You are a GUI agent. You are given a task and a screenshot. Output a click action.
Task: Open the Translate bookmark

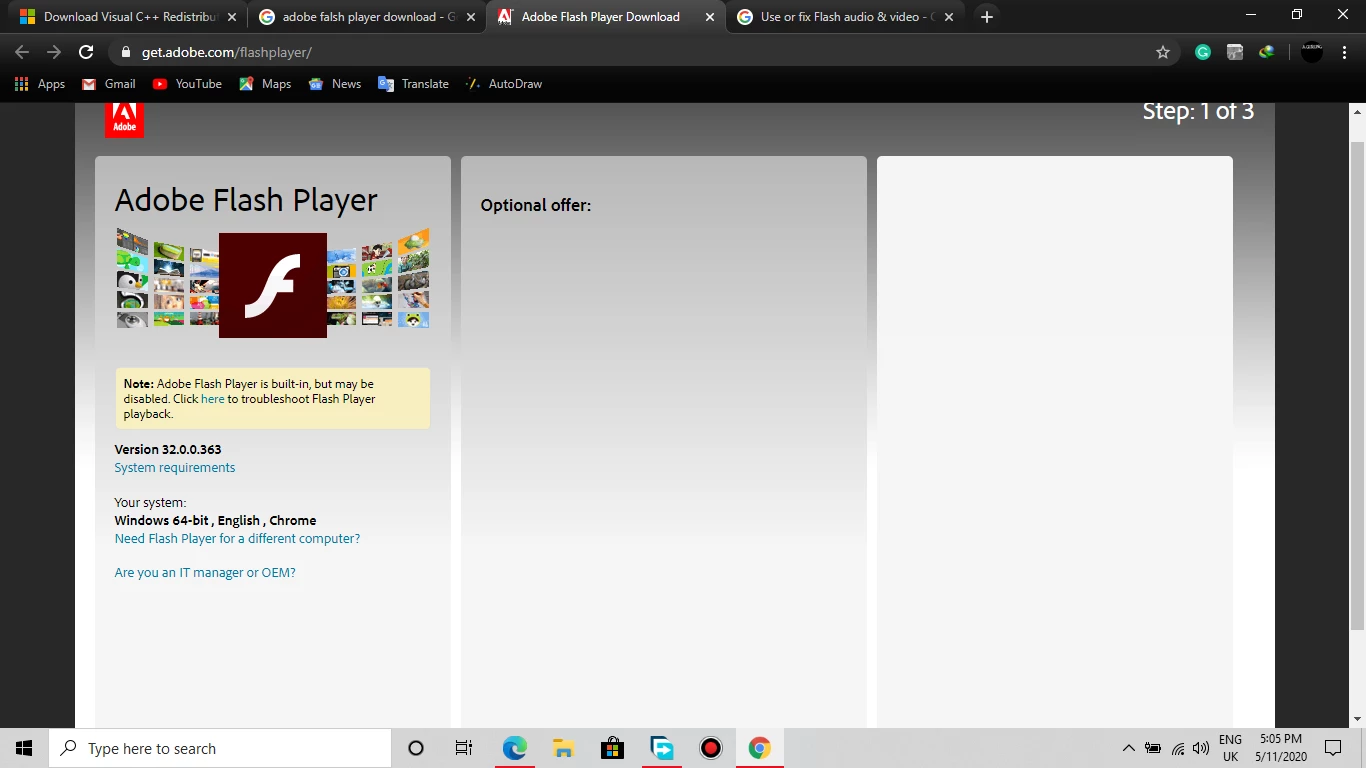point(413,84)
